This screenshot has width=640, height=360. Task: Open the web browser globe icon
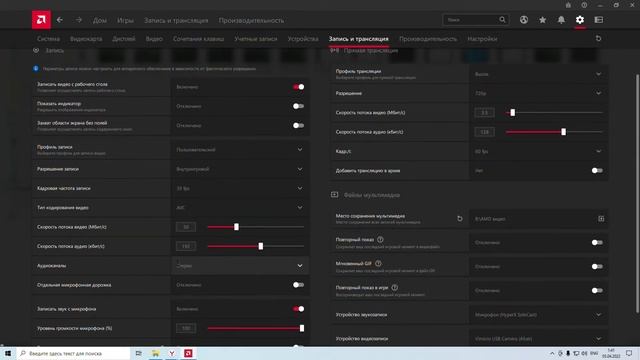point(524,20)
